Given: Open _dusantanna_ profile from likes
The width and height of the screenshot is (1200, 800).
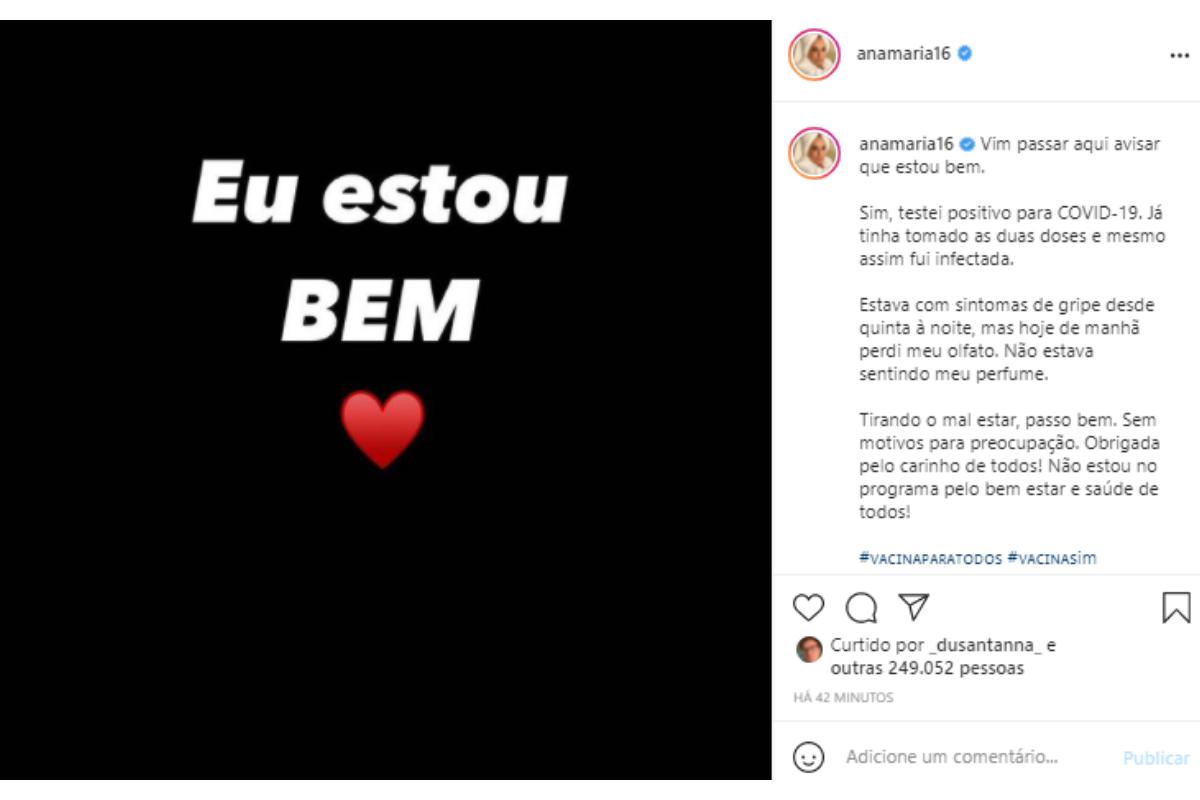Looking at the screenshot, I should pos(985,646).
